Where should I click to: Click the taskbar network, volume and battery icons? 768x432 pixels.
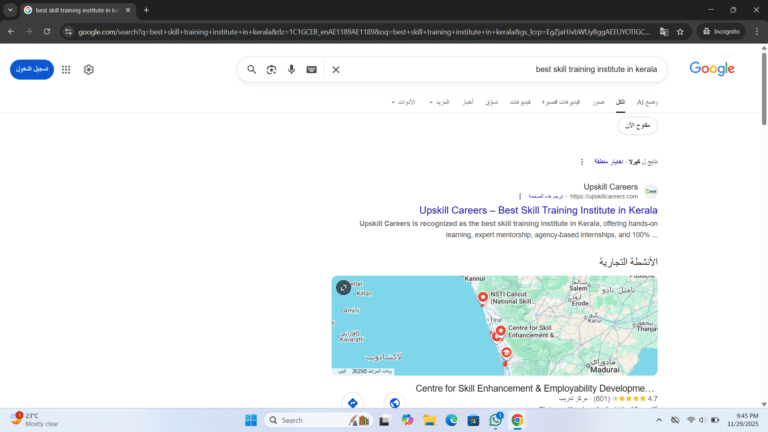(703, 420)
